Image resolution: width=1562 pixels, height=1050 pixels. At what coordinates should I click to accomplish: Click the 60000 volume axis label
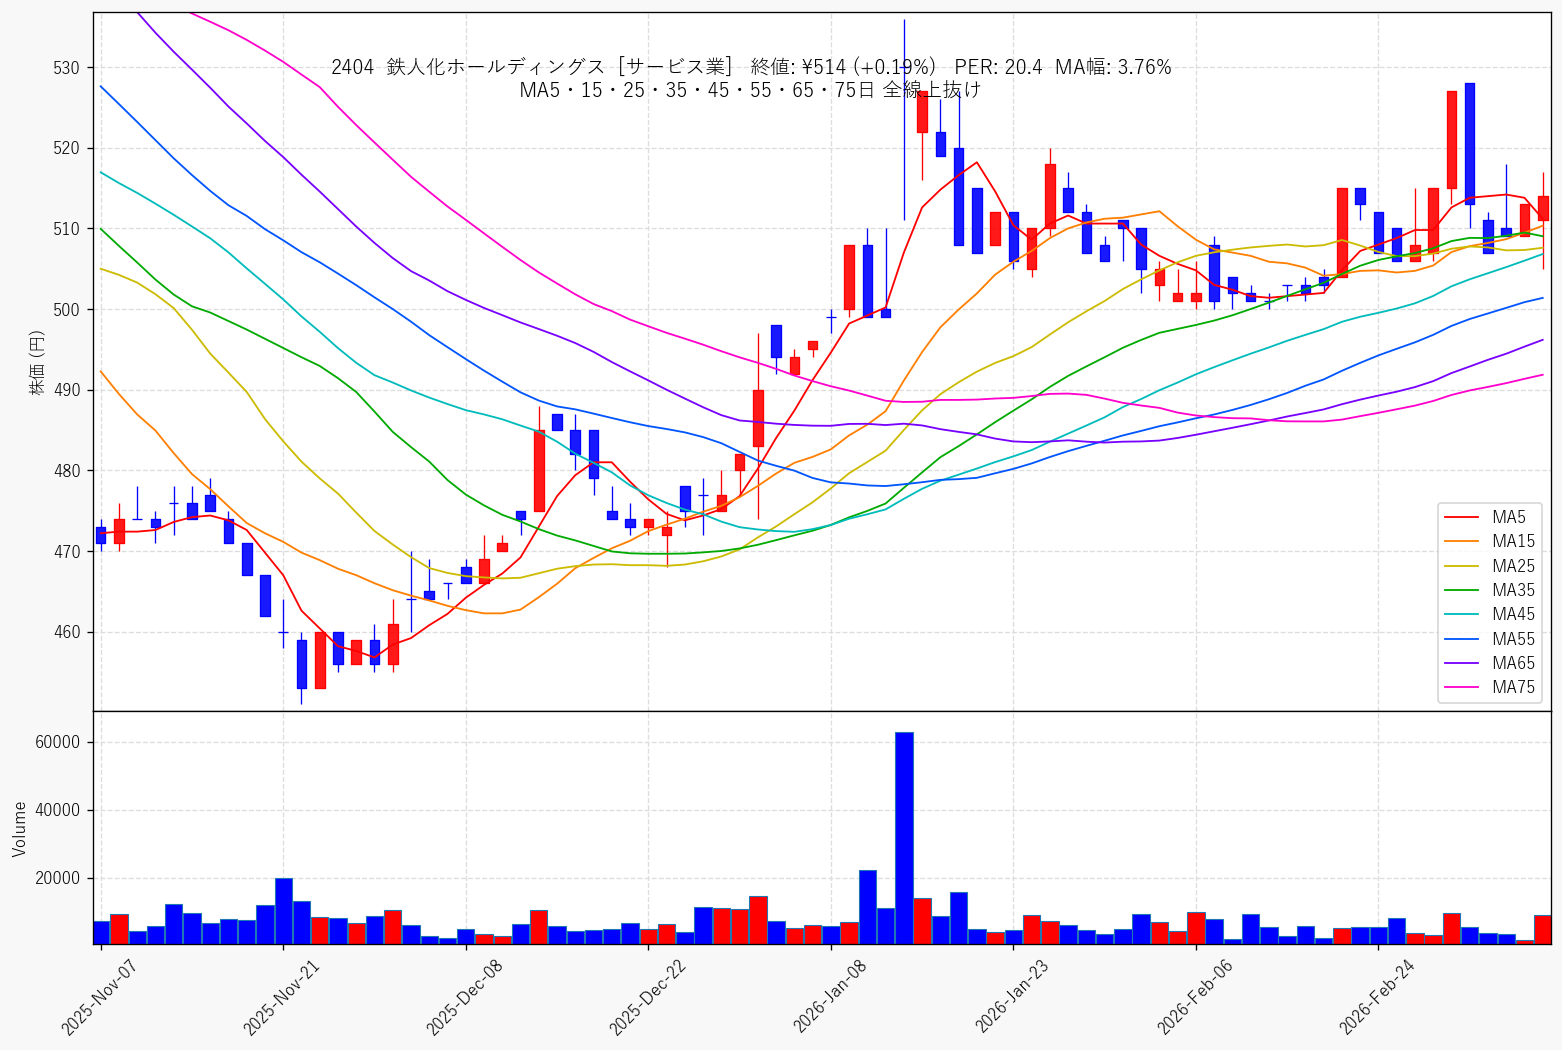click(58, 743)
